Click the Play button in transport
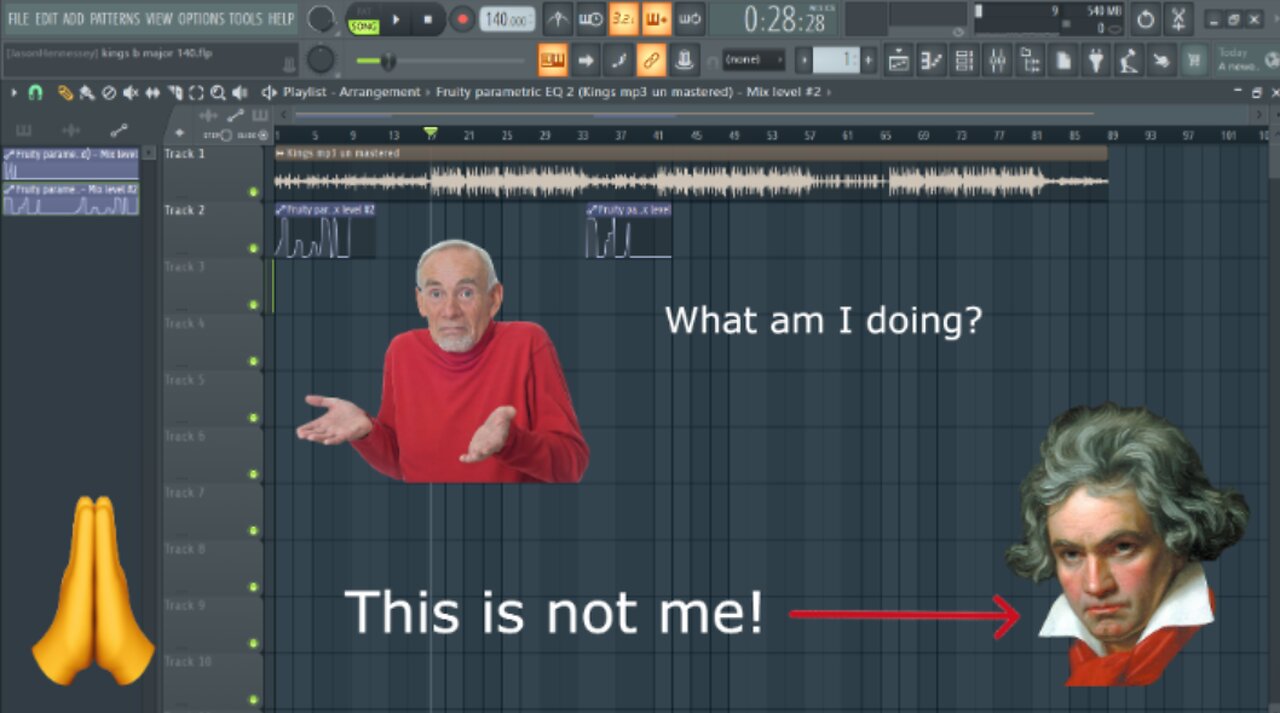Image resolution: width=1280 pixels, height=713 pixels. coord(395,19)
